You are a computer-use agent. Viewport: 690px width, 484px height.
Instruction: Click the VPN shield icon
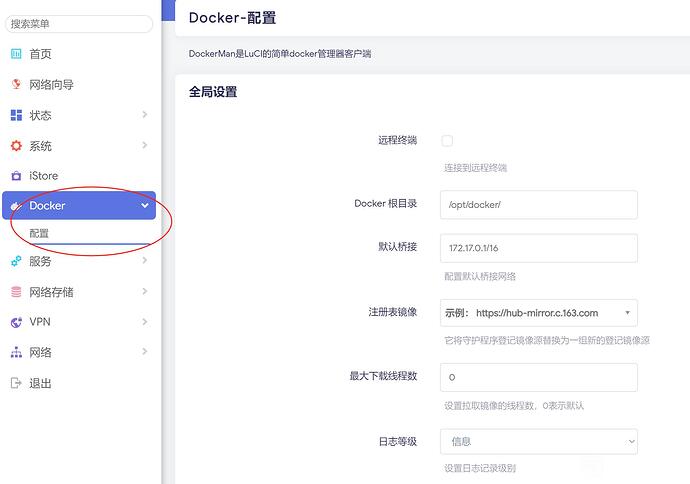click(x=16, y=322)
